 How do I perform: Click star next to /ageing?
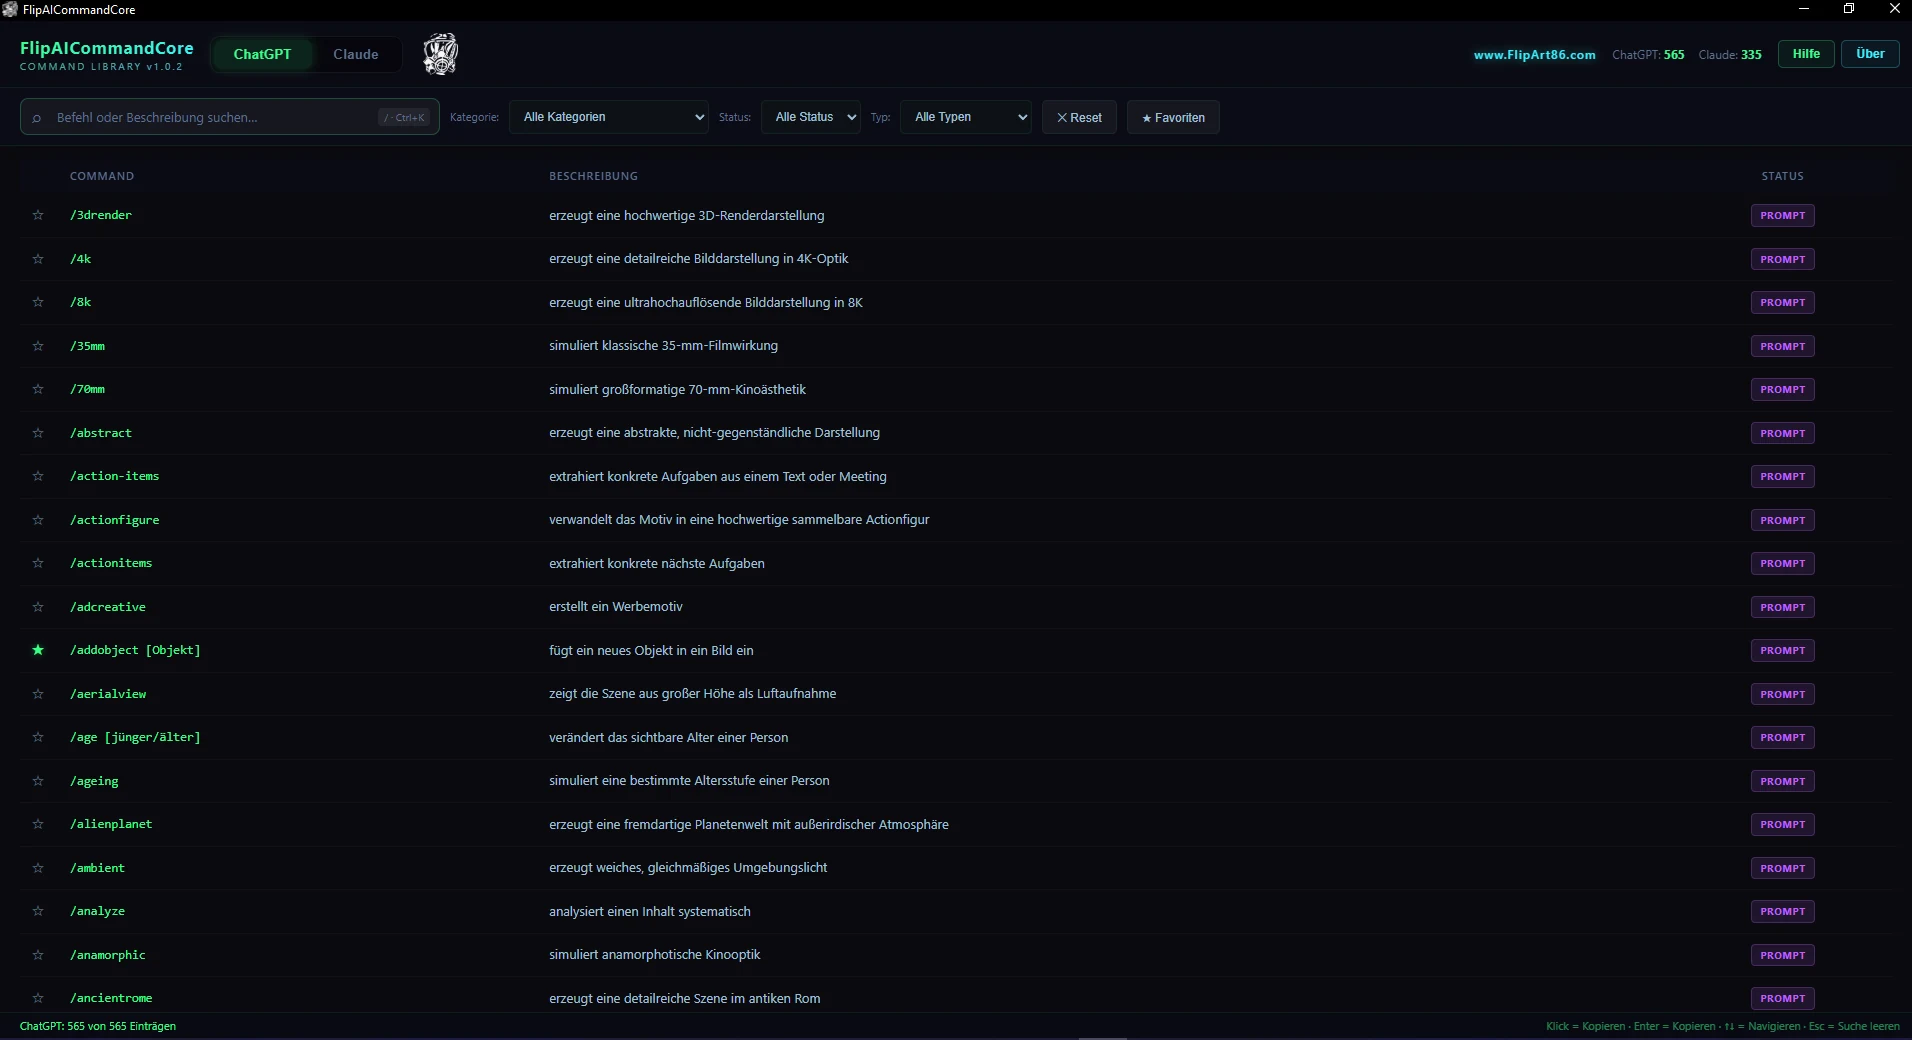point(38,781)
